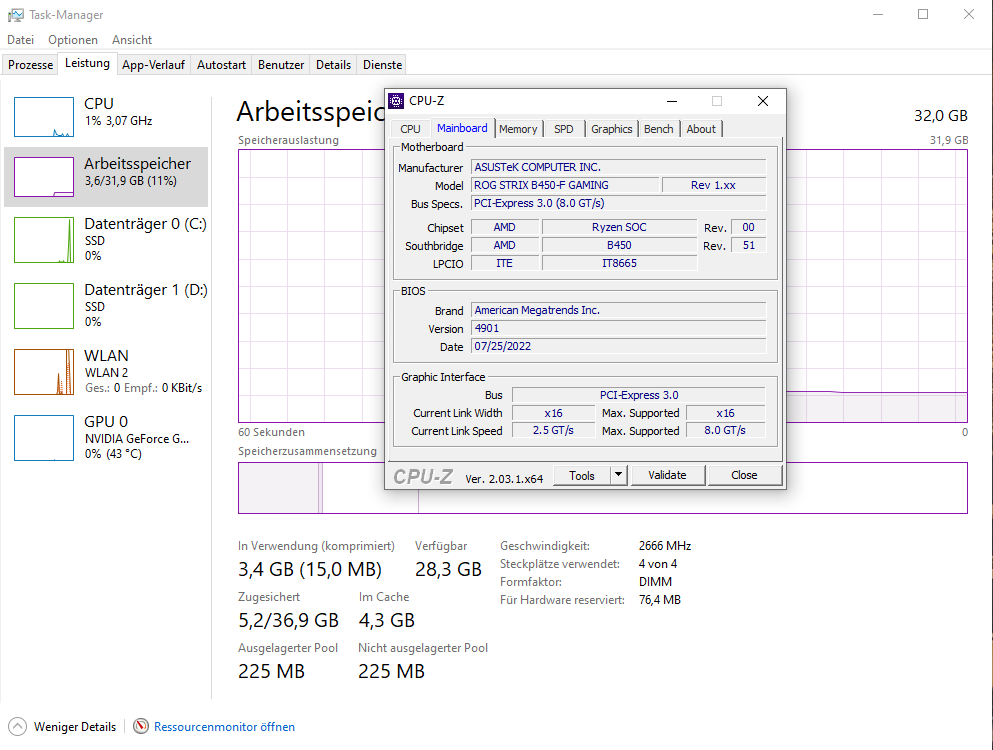Click the Model field ROG STRIX B450-F GAMING

565,185
